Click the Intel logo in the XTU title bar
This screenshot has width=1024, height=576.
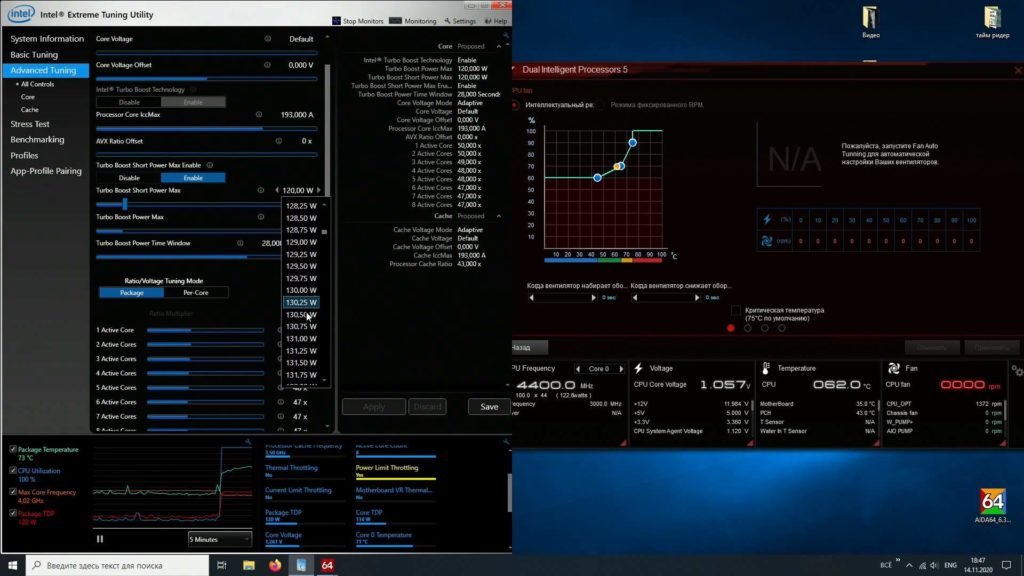pos(21,14)
